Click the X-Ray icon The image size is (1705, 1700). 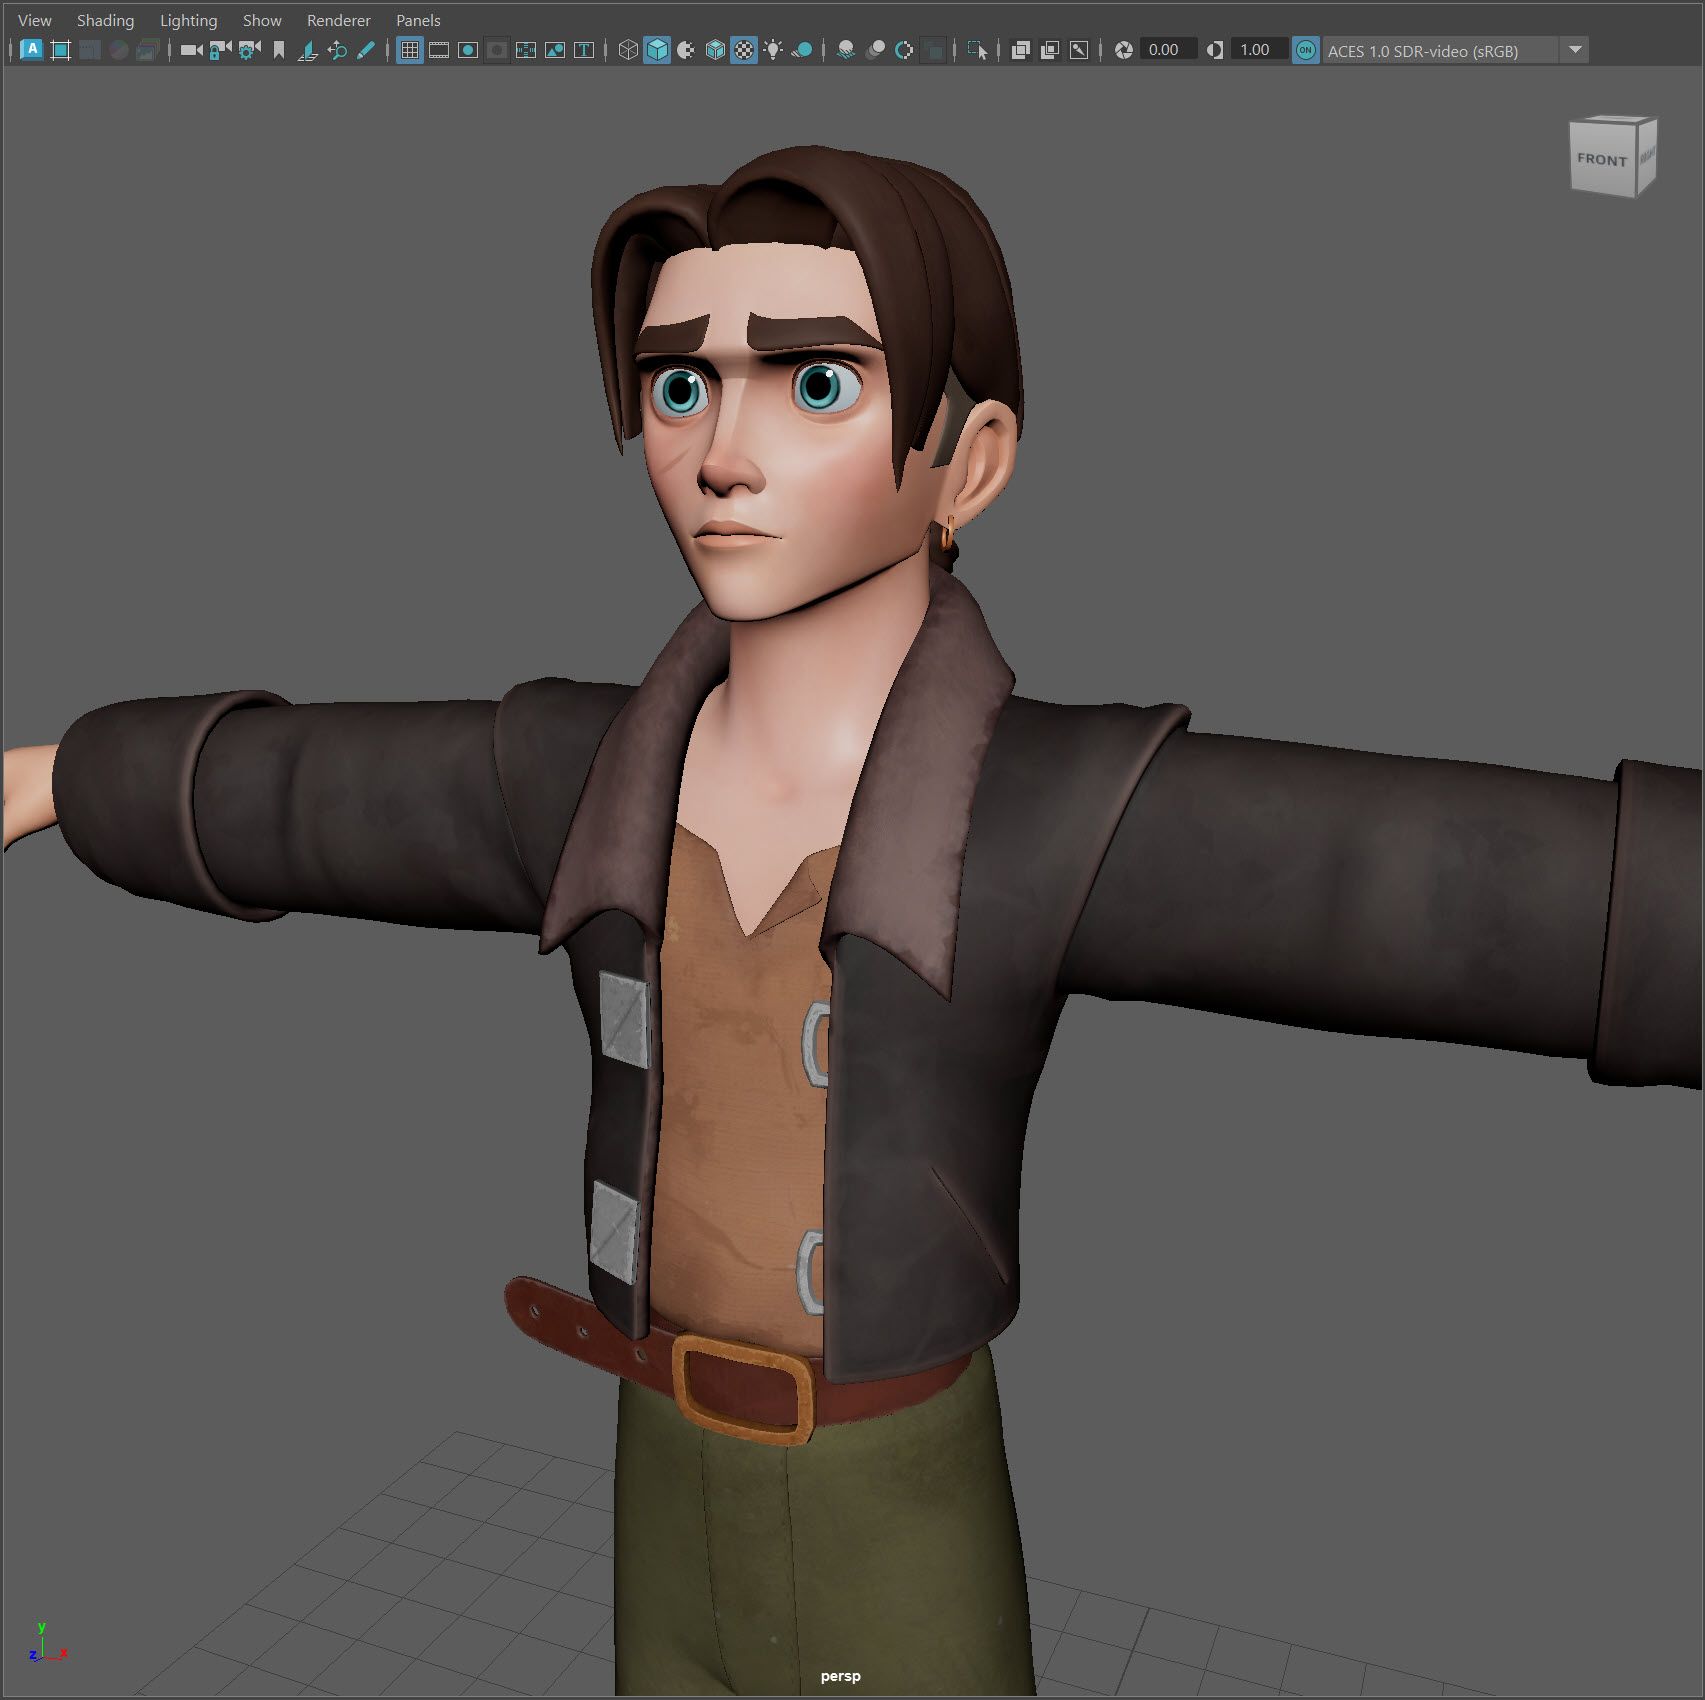tap(1021, 49)
